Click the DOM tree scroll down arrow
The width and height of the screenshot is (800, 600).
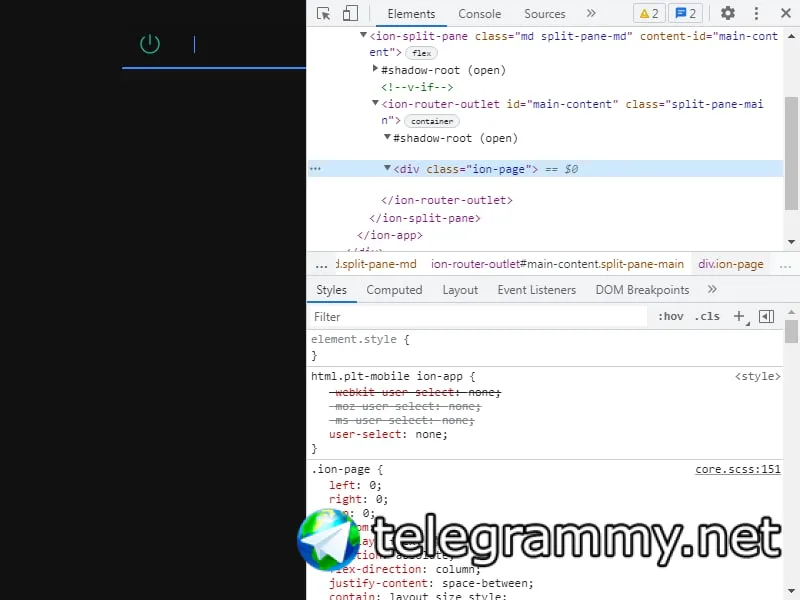791,242
